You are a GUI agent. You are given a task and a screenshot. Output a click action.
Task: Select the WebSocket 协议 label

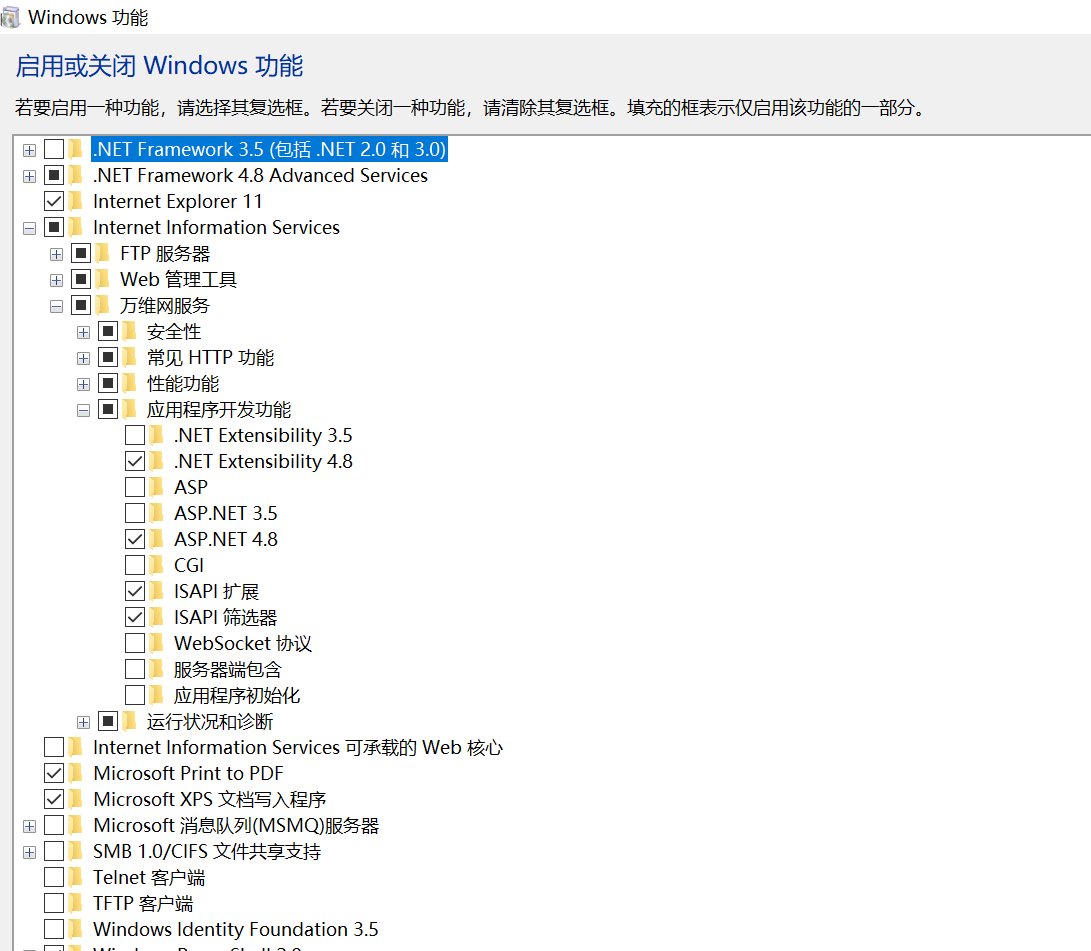[x=243, y=643]
